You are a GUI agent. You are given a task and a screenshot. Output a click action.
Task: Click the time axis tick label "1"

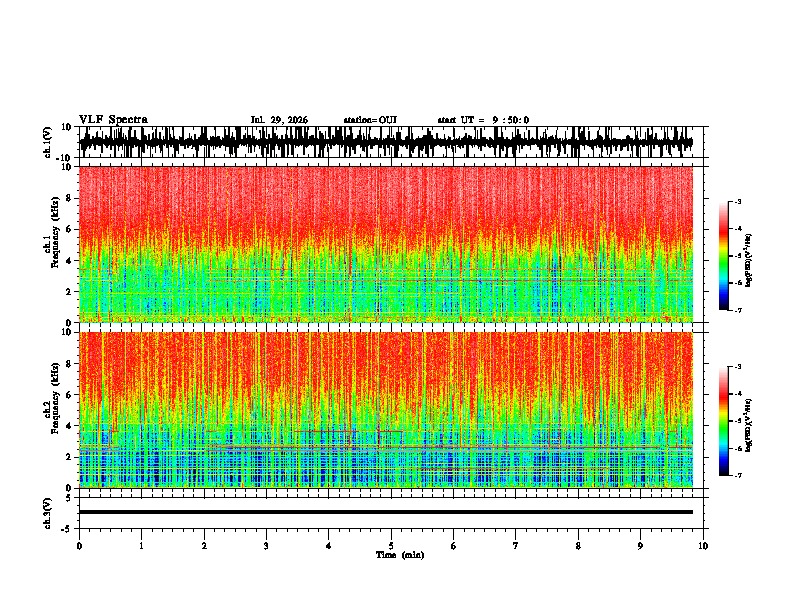(141, 546)
